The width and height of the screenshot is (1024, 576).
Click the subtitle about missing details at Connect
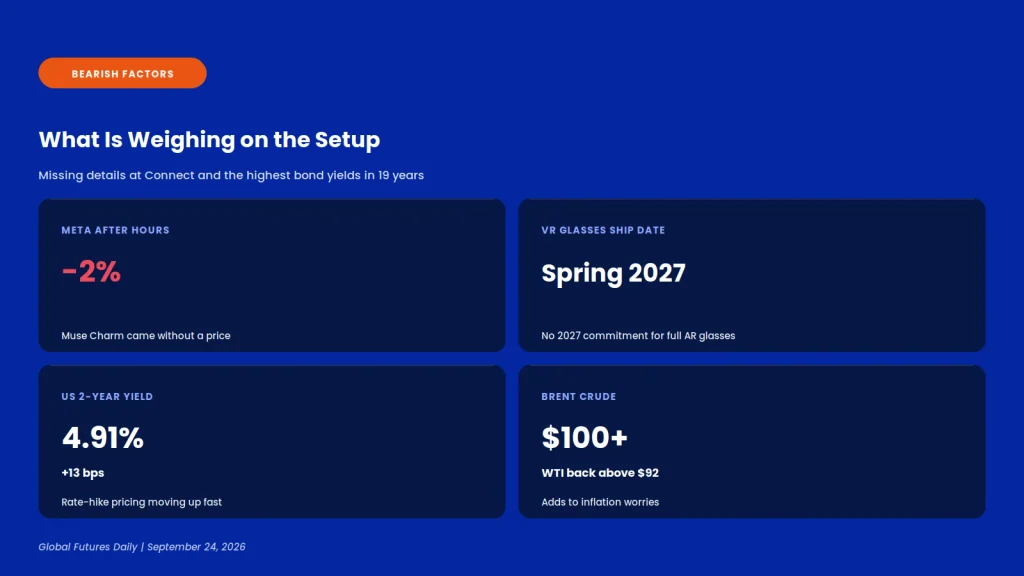click(231, 175)
